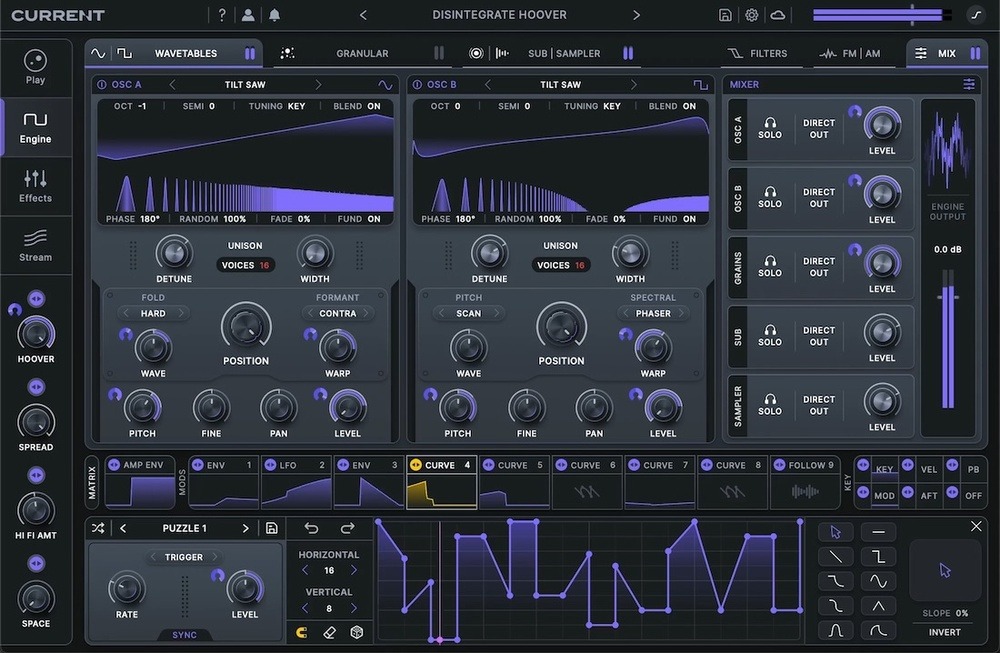This screenshot has width=1000, height=653.
Task: Undo last curve edit
Action: (311, 528)
